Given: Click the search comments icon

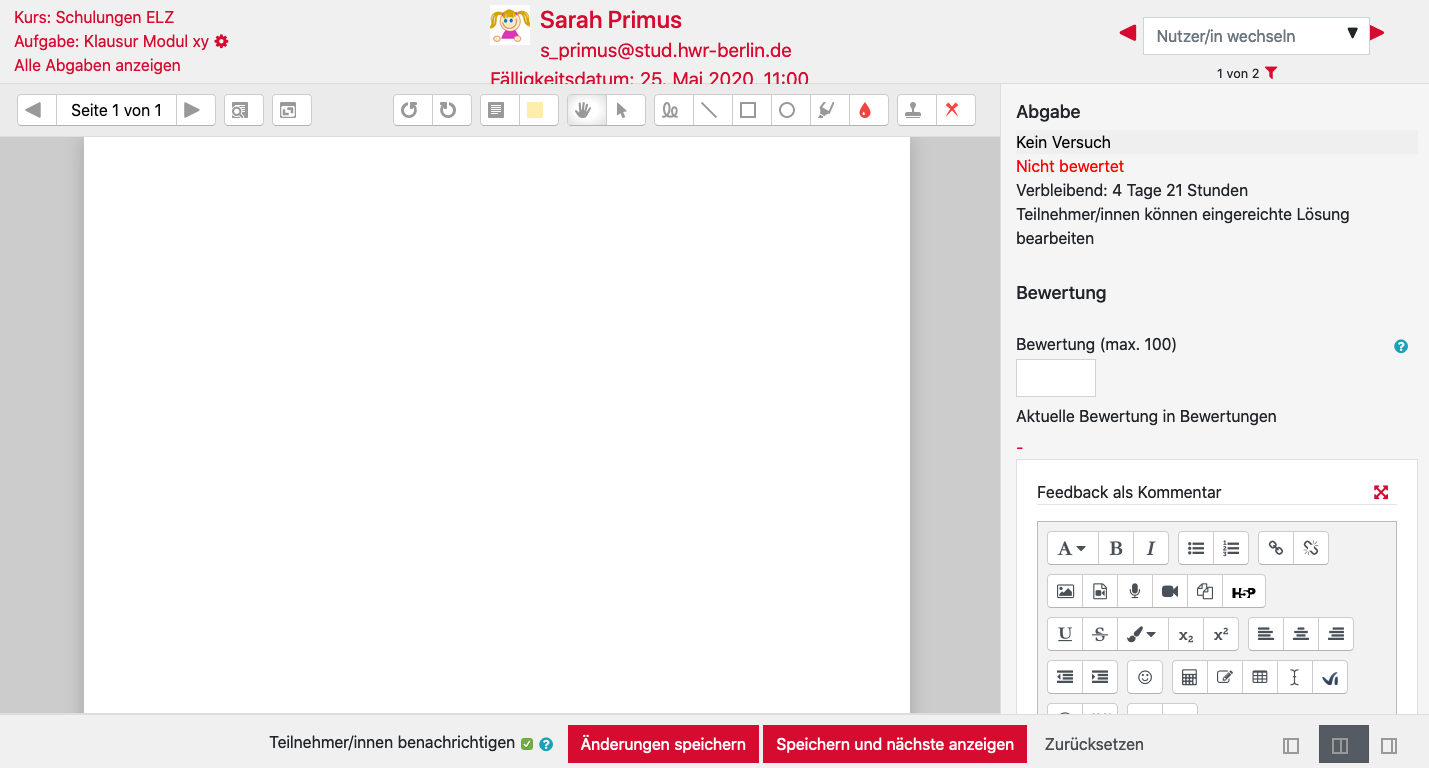Looking at the screenshot, I should pos(240,110).
